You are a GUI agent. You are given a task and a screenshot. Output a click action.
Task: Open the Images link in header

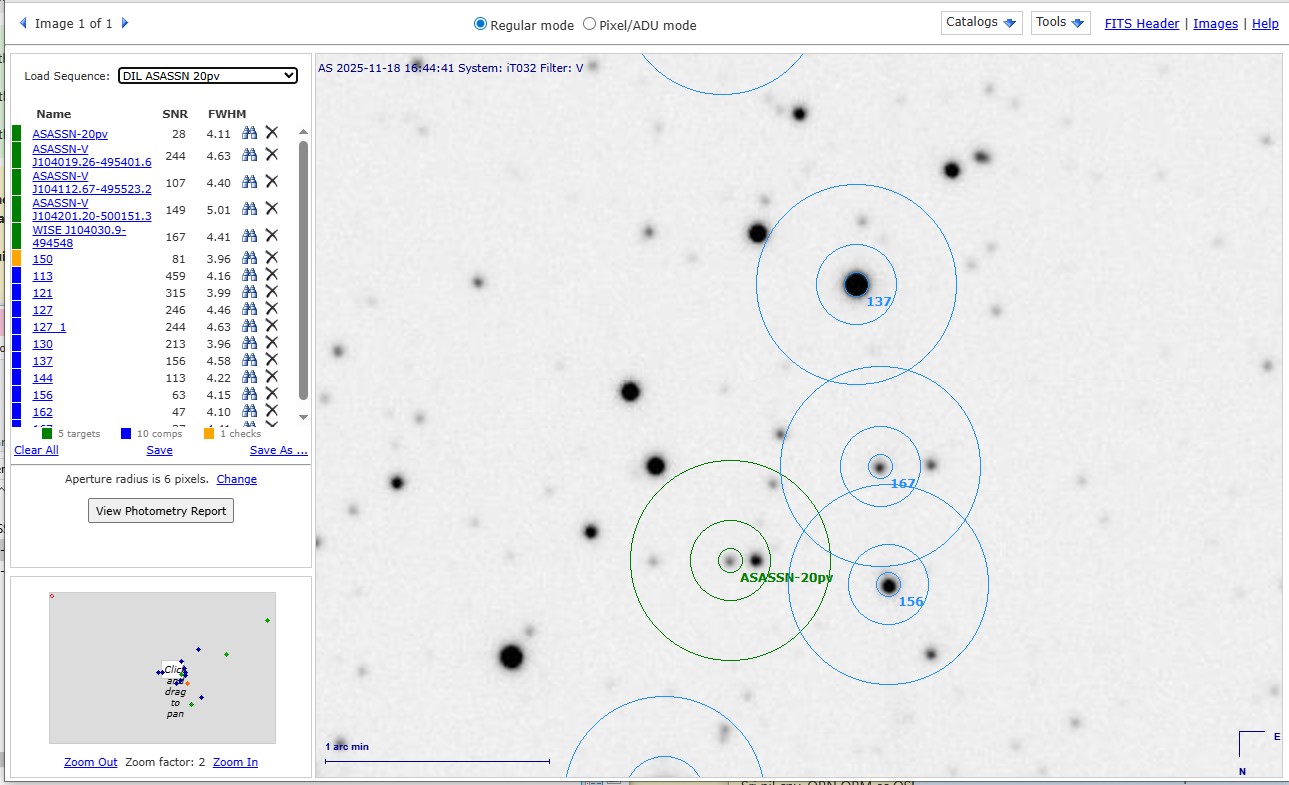tap(1215, 24)
